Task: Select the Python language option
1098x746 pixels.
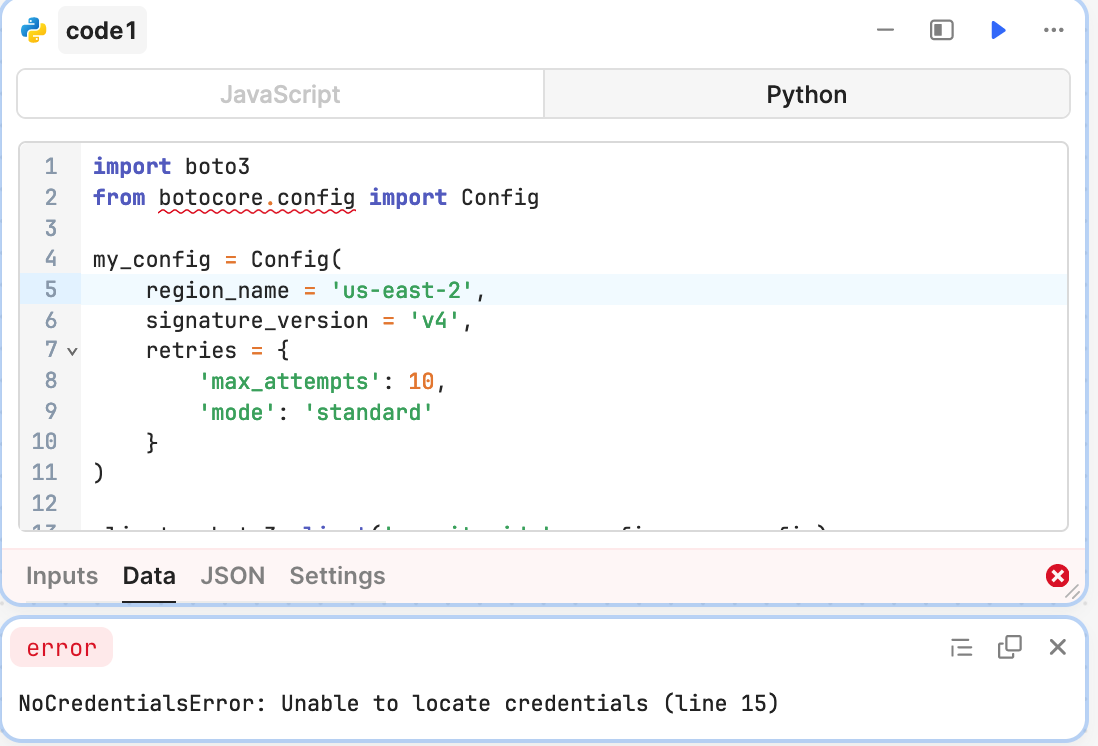Action: [806, 94]
